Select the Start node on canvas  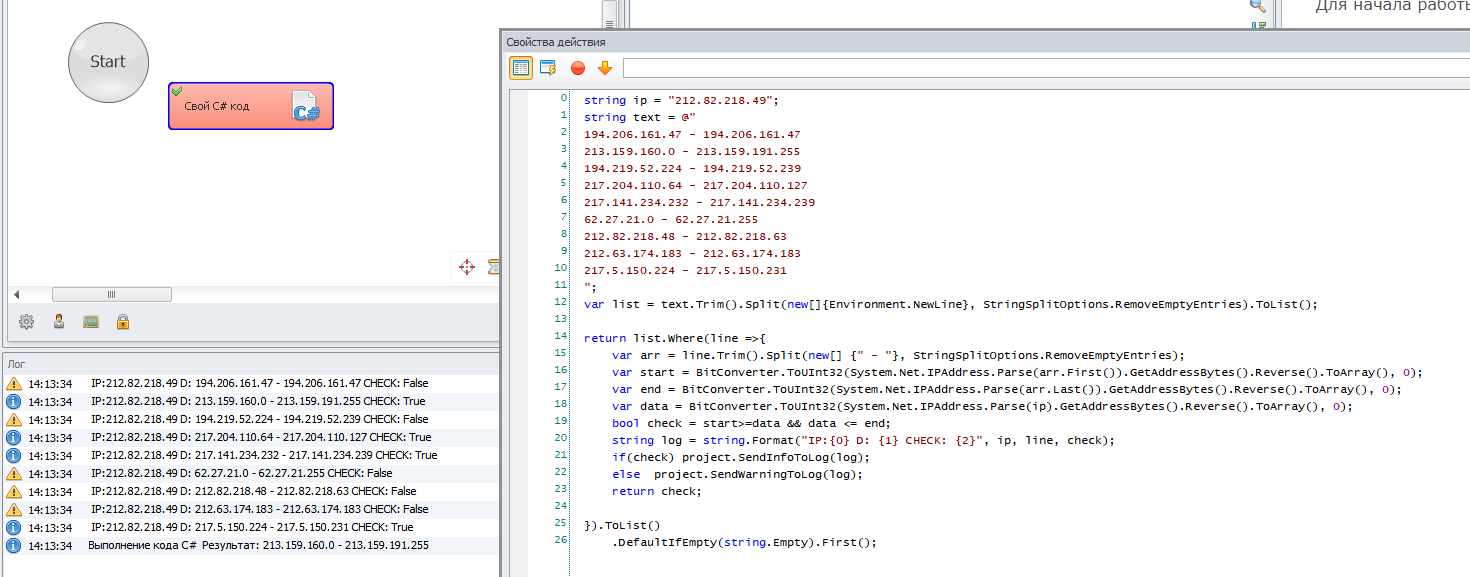coord(108,62)
